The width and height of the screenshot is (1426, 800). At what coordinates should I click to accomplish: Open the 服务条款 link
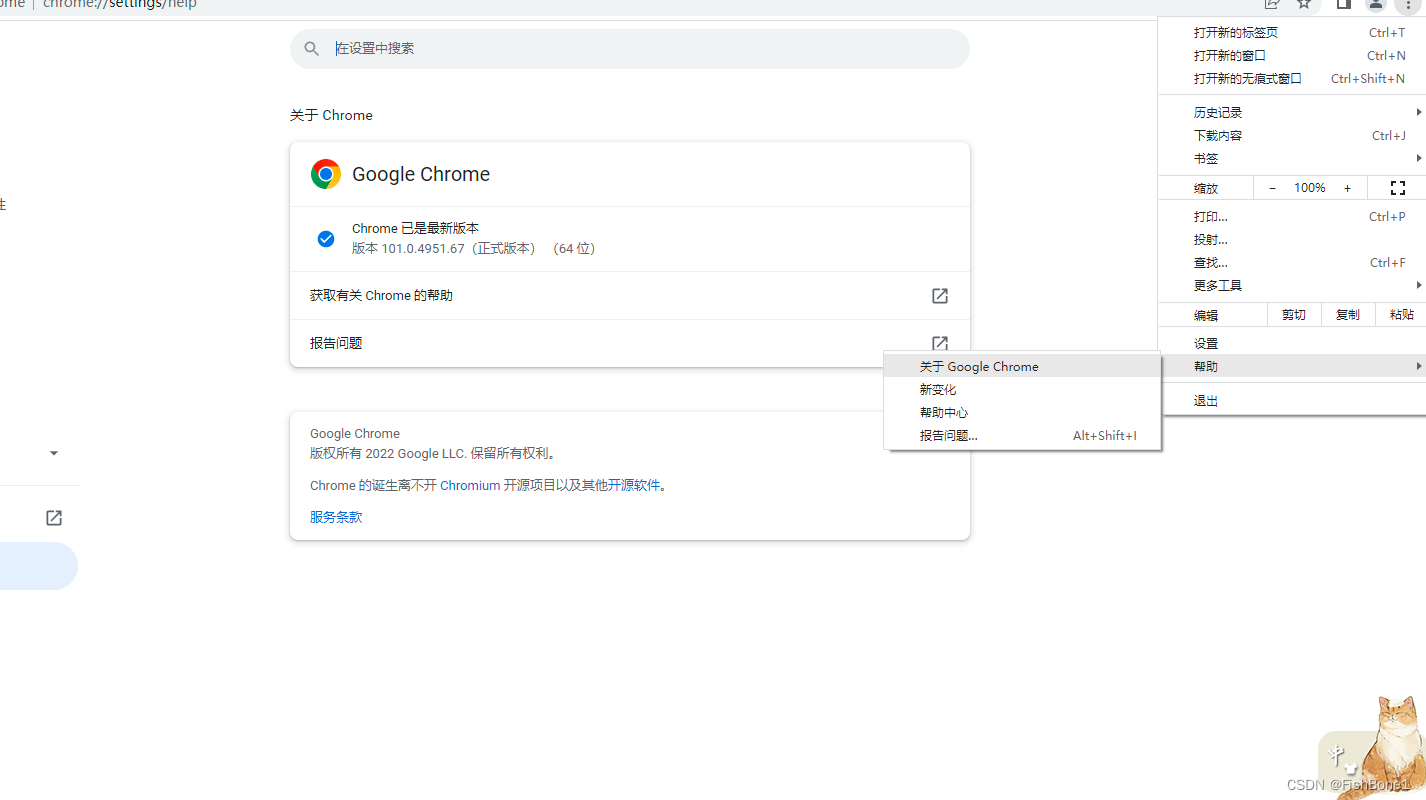336,517
